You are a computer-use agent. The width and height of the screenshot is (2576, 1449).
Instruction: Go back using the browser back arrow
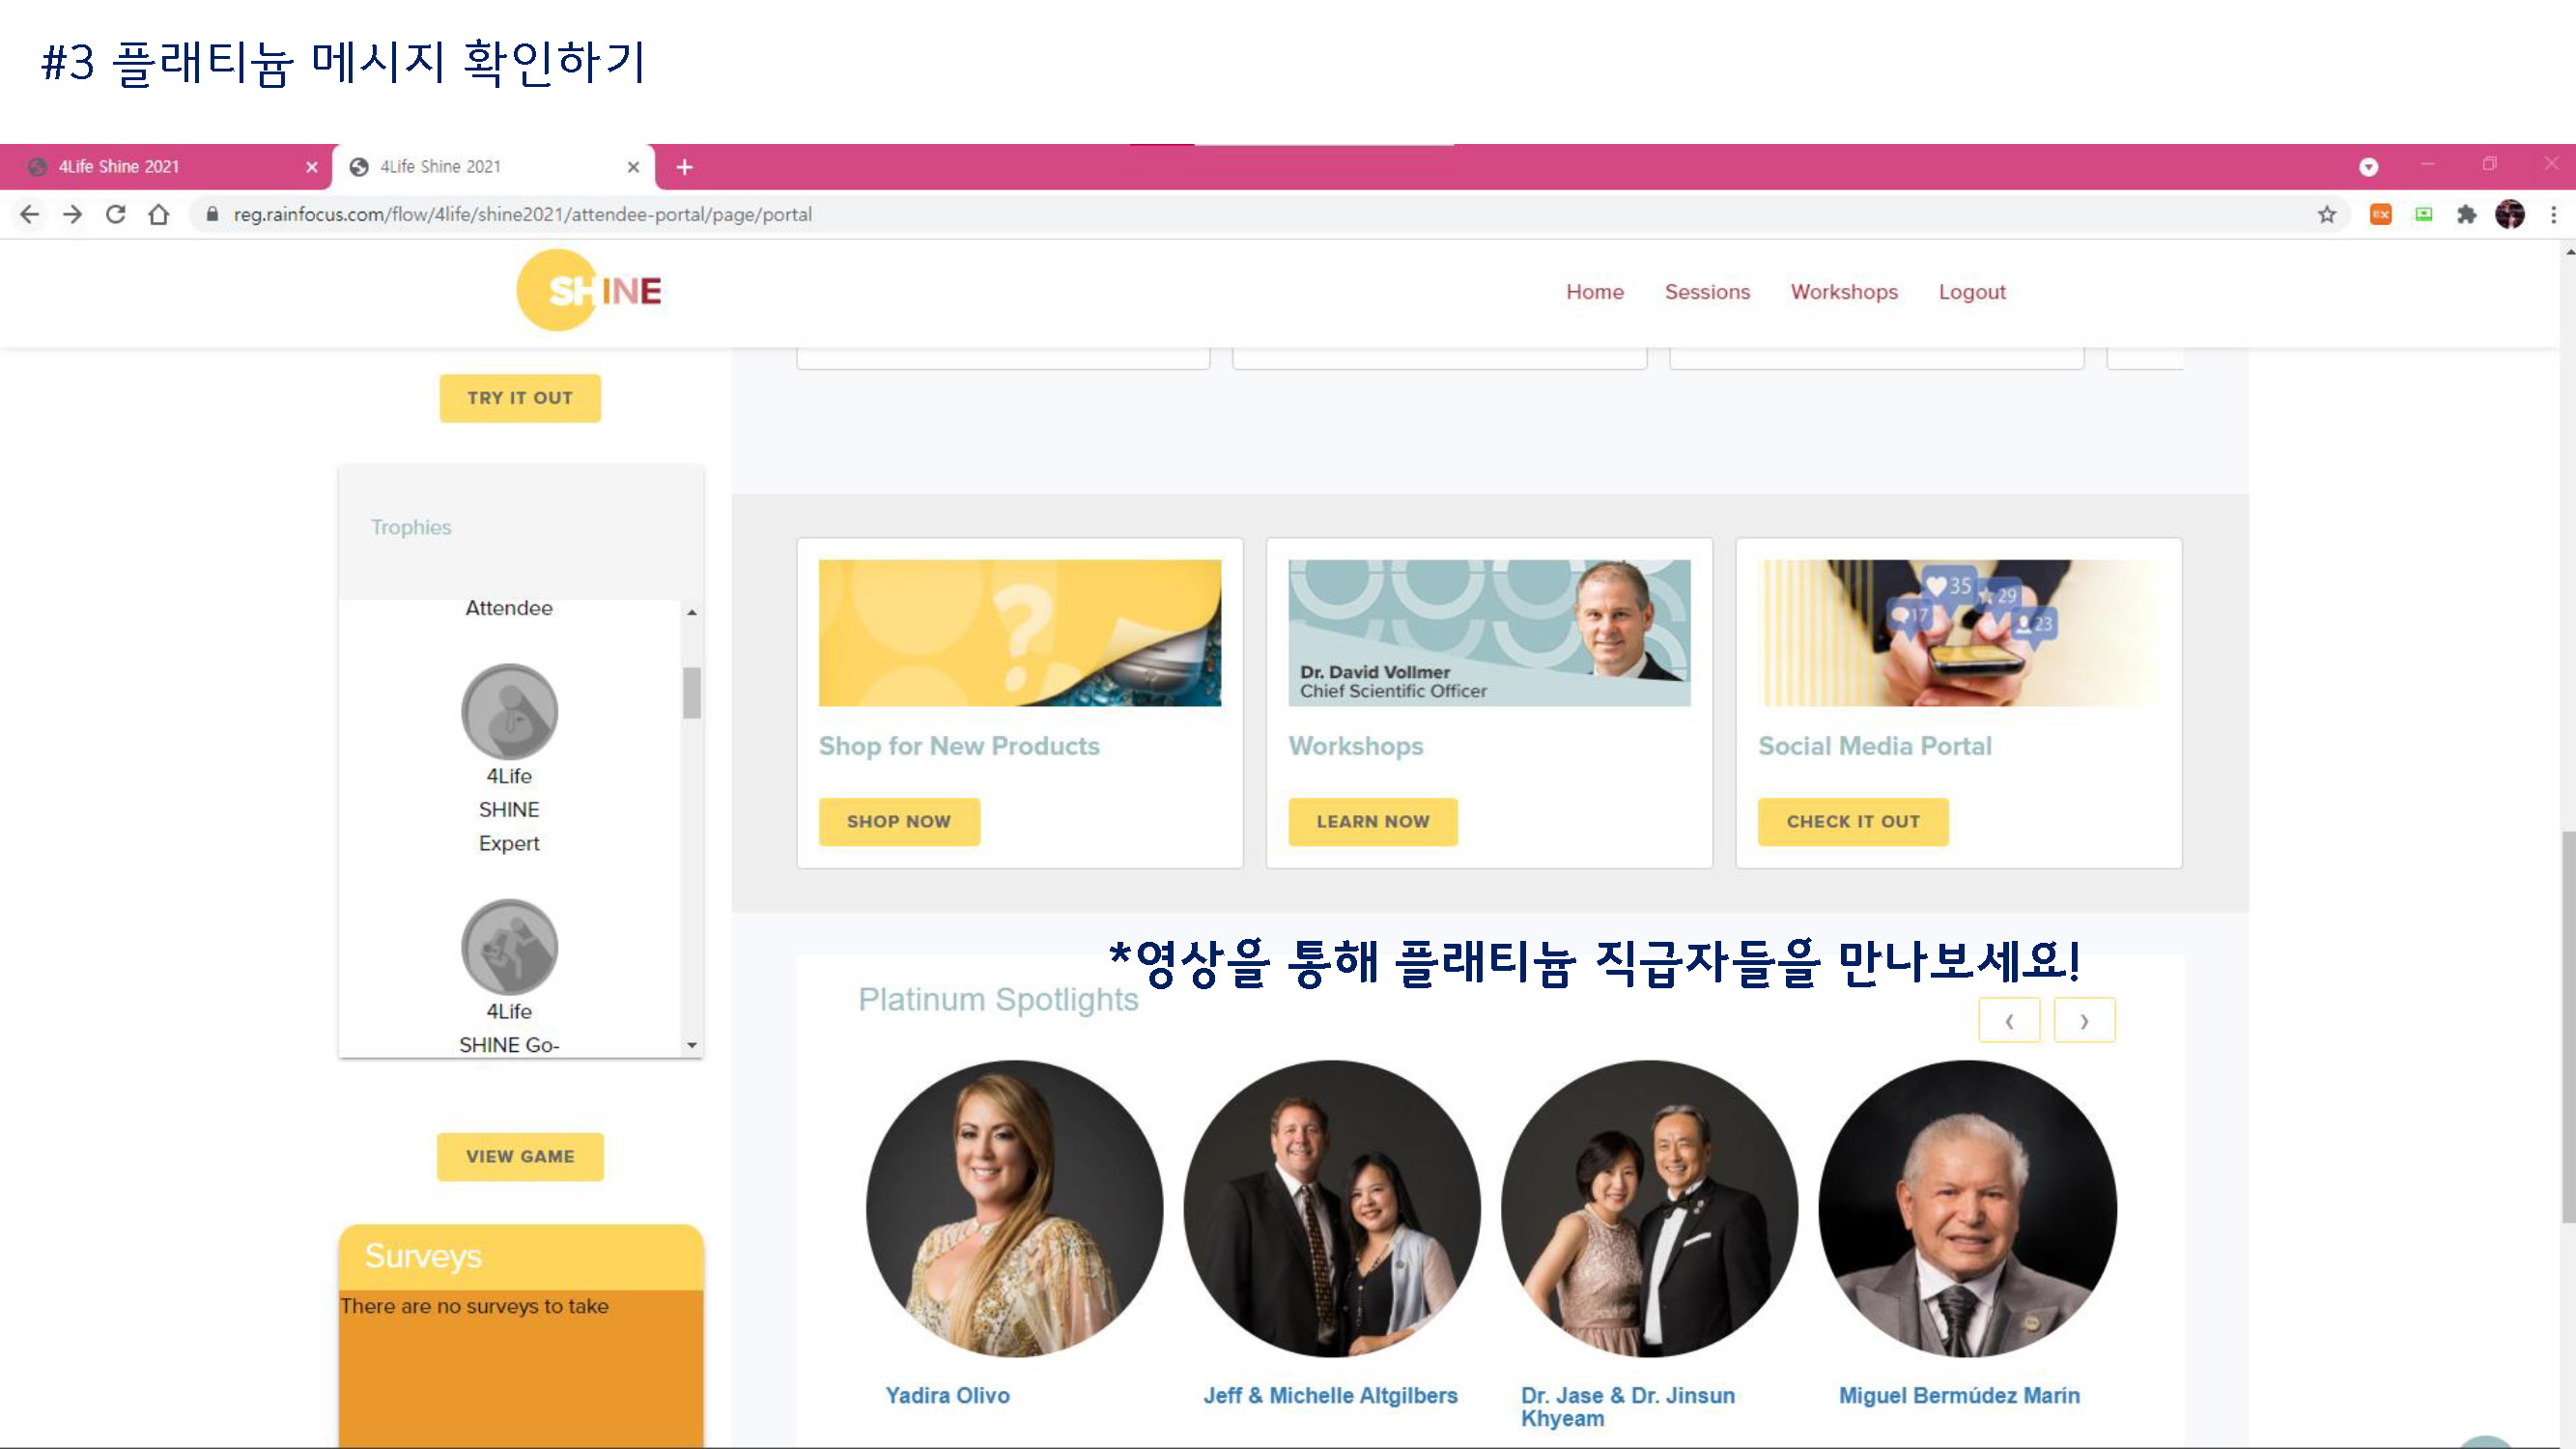point(30,214)
